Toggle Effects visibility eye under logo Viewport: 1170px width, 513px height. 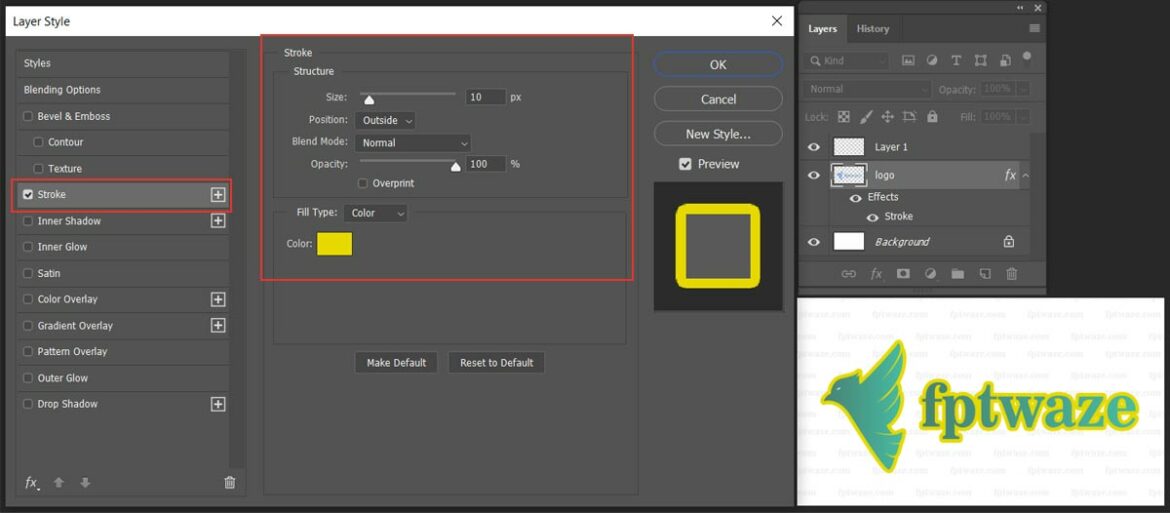coord(856,198)
